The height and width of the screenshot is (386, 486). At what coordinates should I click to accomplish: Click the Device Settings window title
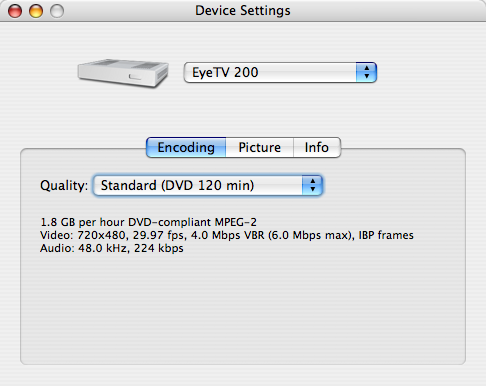pos(243,11)
